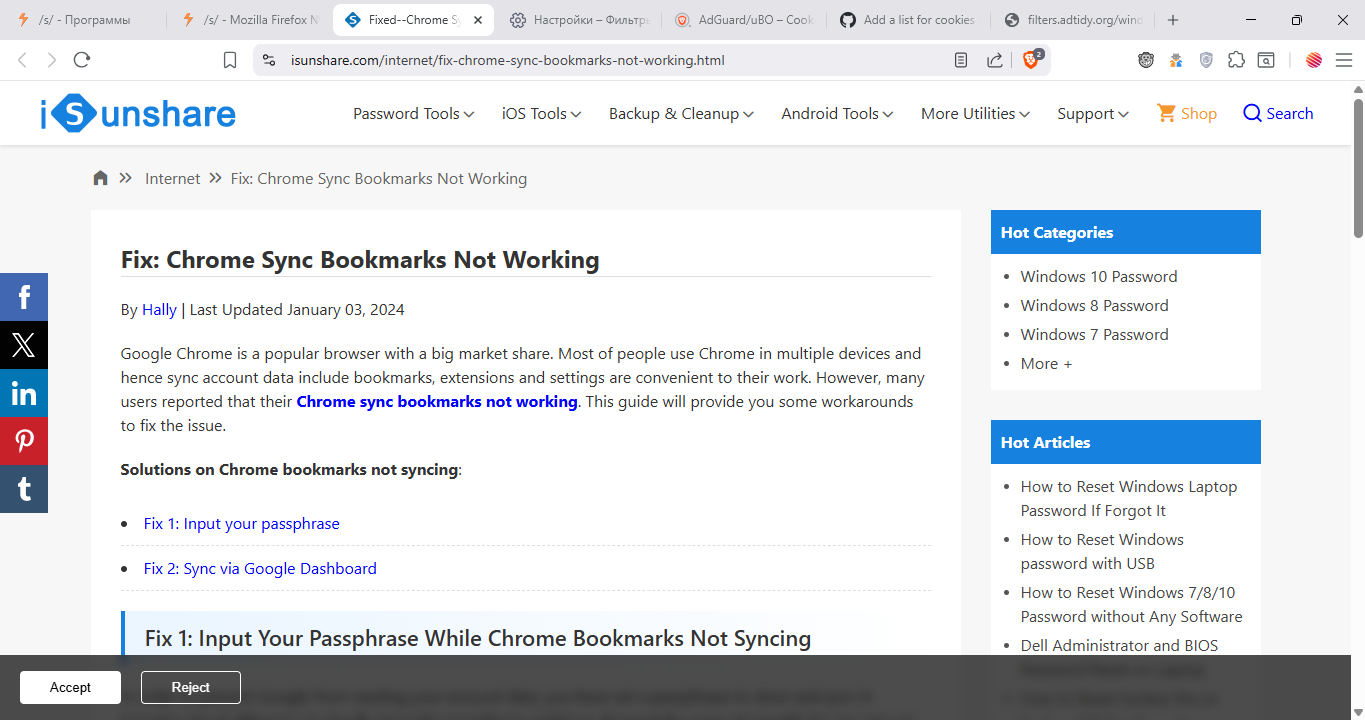Screen dimensions: 1365x720
Task: Open the grey shield extension icon
Action: pyautogui.click(x=1206, y=60)
